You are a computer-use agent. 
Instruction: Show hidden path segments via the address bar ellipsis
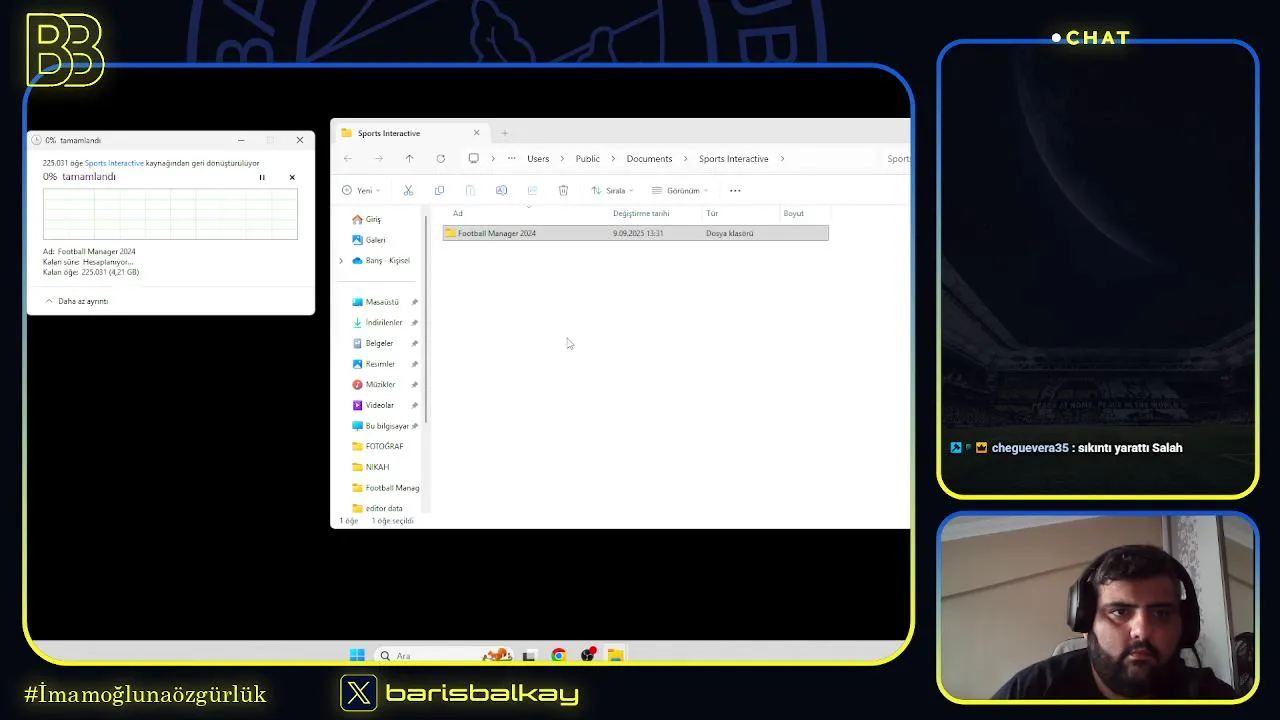tap(512, 159)
